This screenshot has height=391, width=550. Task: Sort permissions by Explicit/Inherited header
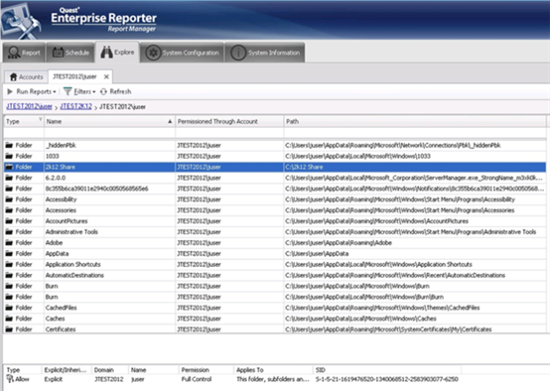click(65, 370)
